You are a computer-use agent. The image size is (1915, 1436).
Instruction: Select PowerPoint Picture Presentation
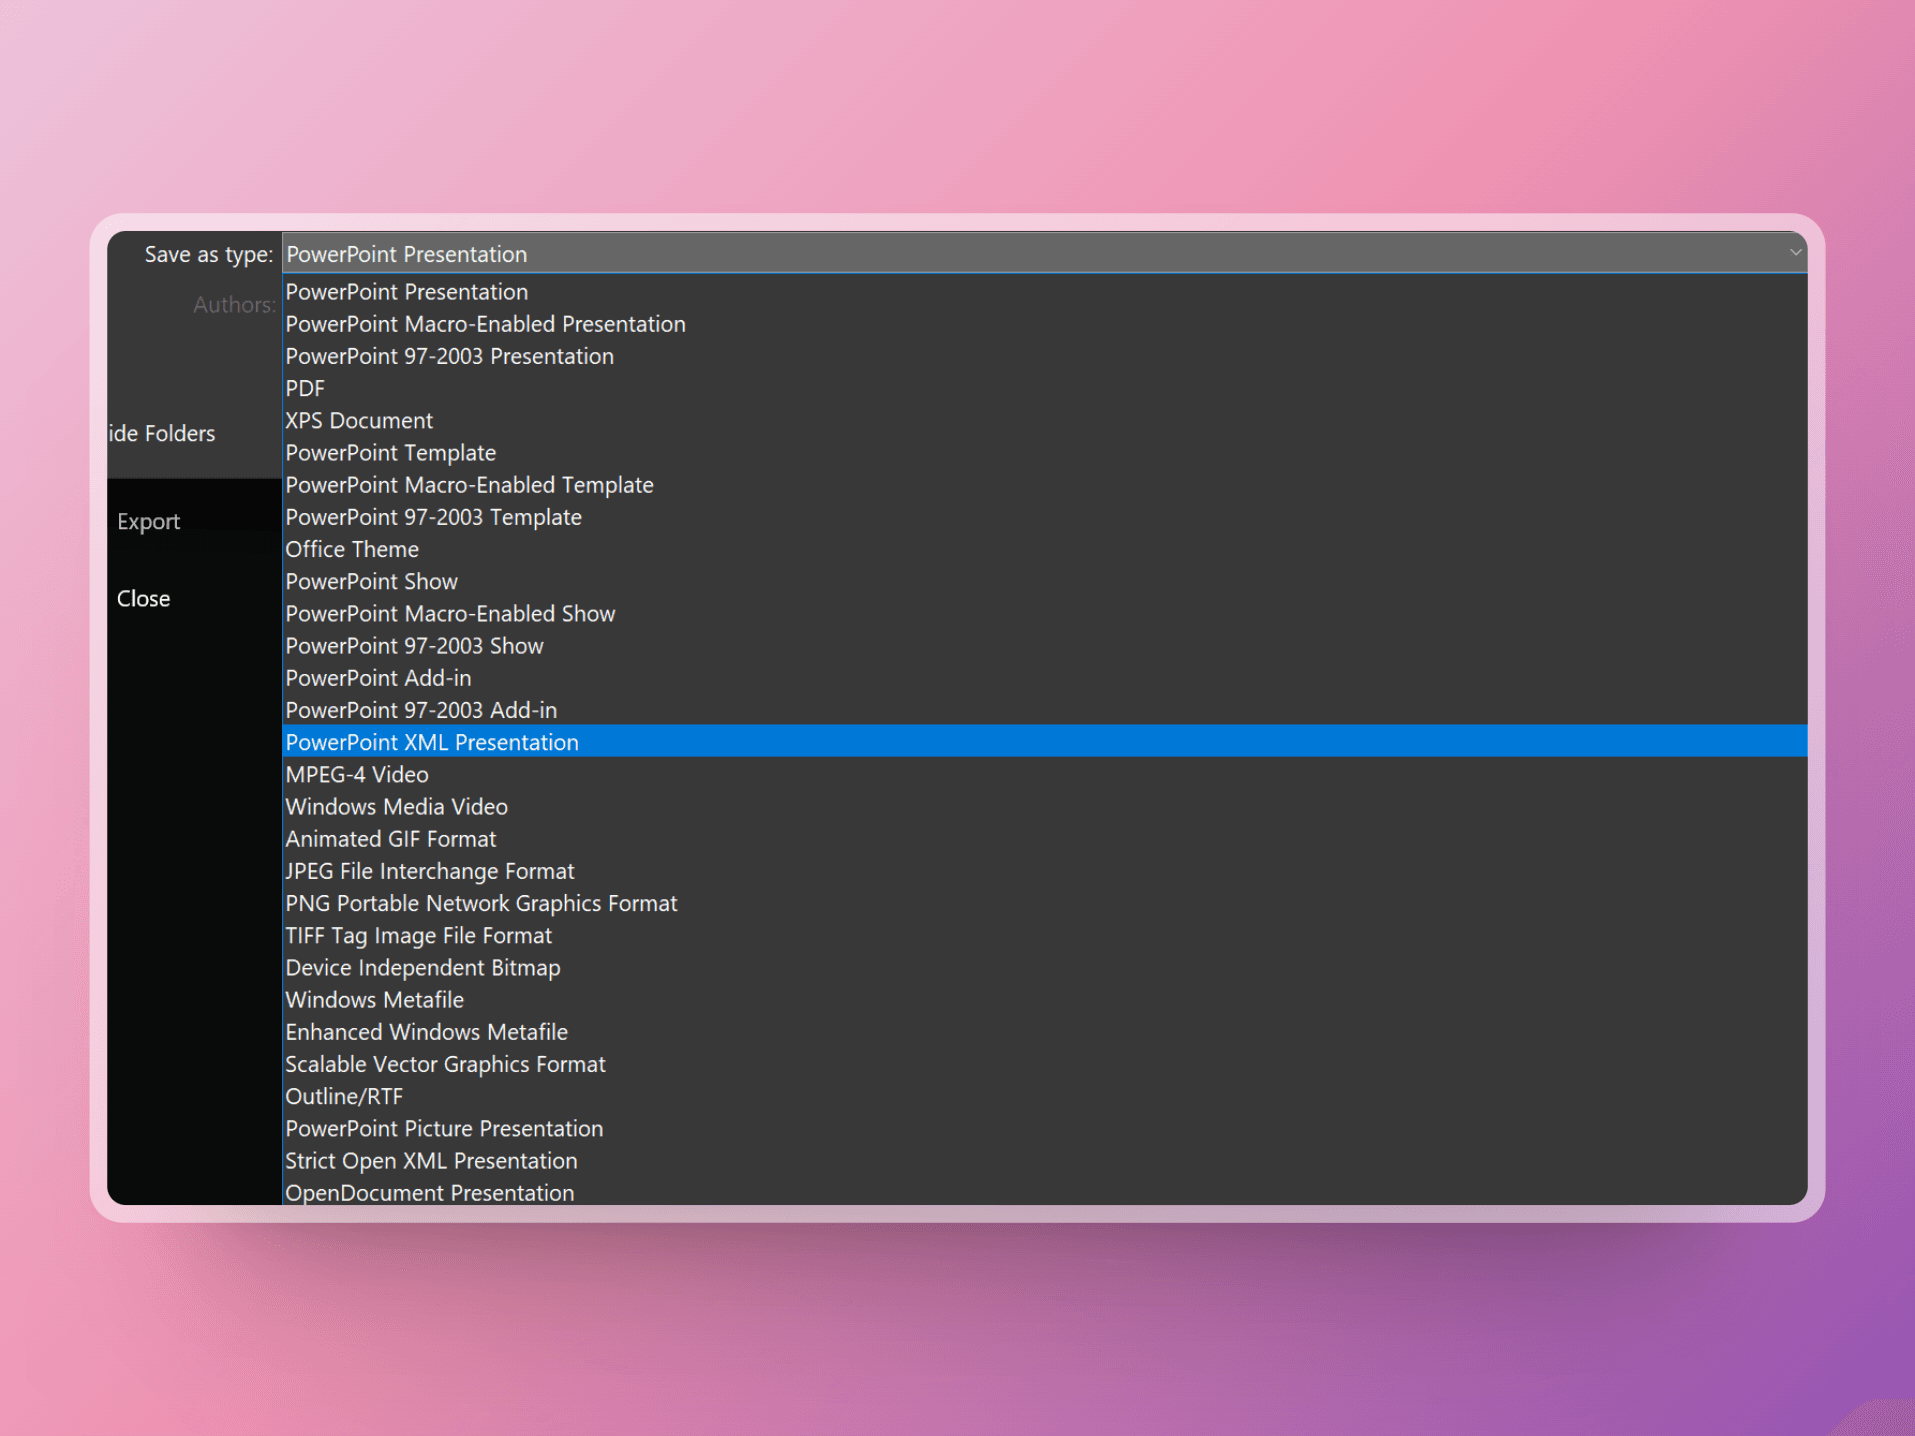(1044, 1128)
